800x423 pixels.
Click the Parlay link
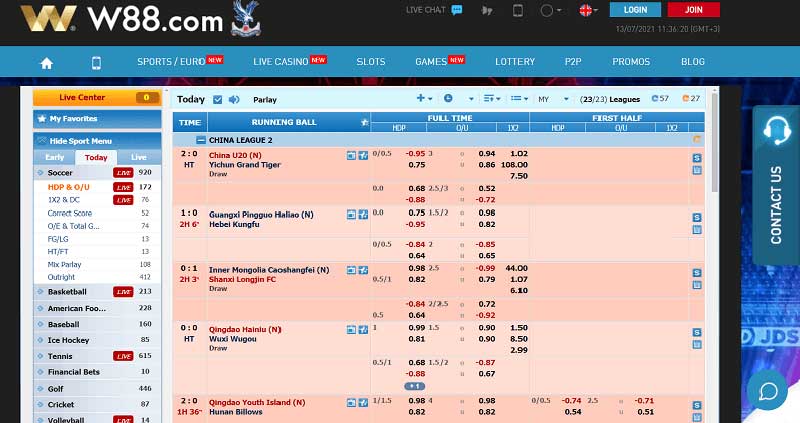pos(265,100)
